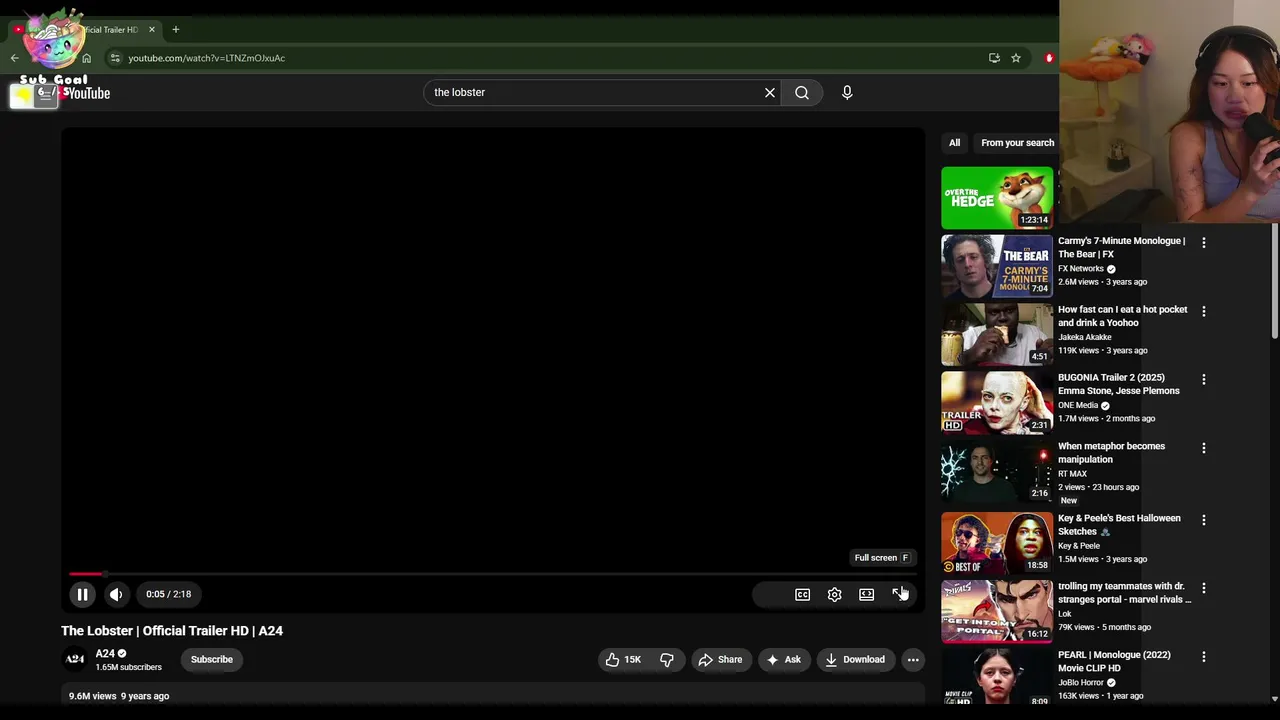Click the install app icon in address bar

click(994, 58)
